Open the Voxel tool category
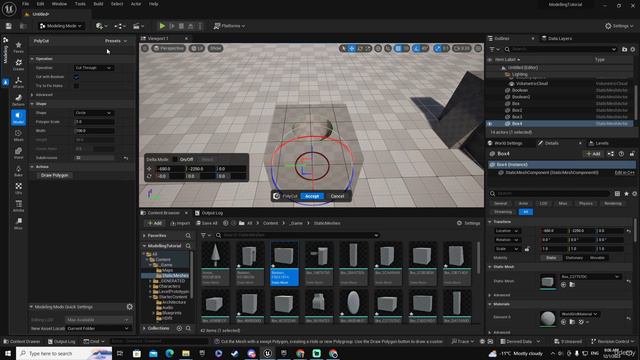The image size is (640, 360). [18, 153]
